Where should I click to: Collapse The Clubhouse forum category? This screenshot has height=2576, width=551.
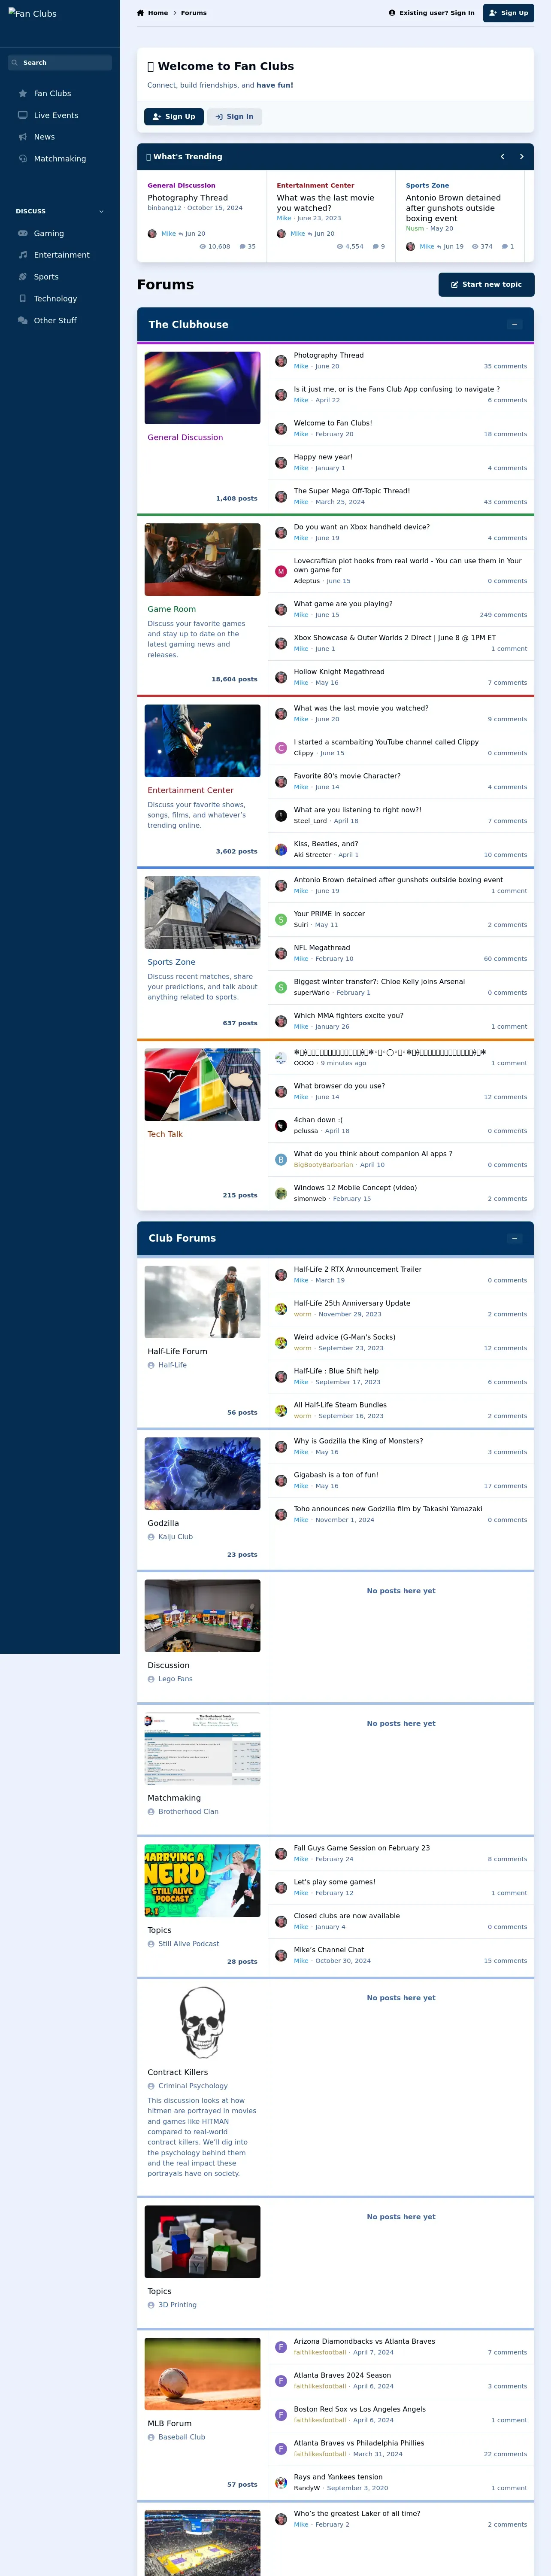tap(514, 324)
